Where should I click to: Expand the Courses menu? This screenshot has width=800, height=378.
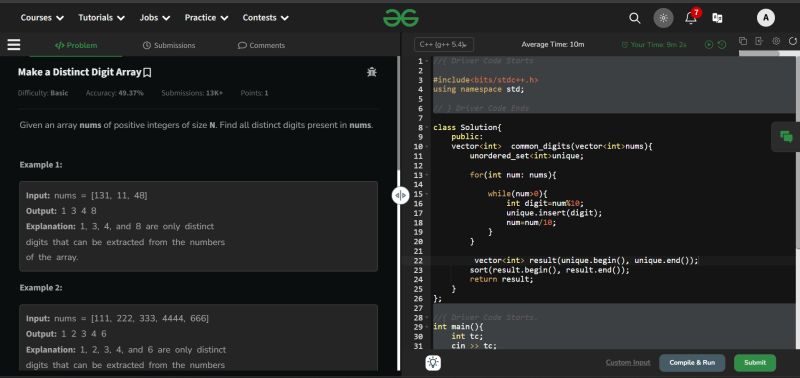[x=42, y=18]
